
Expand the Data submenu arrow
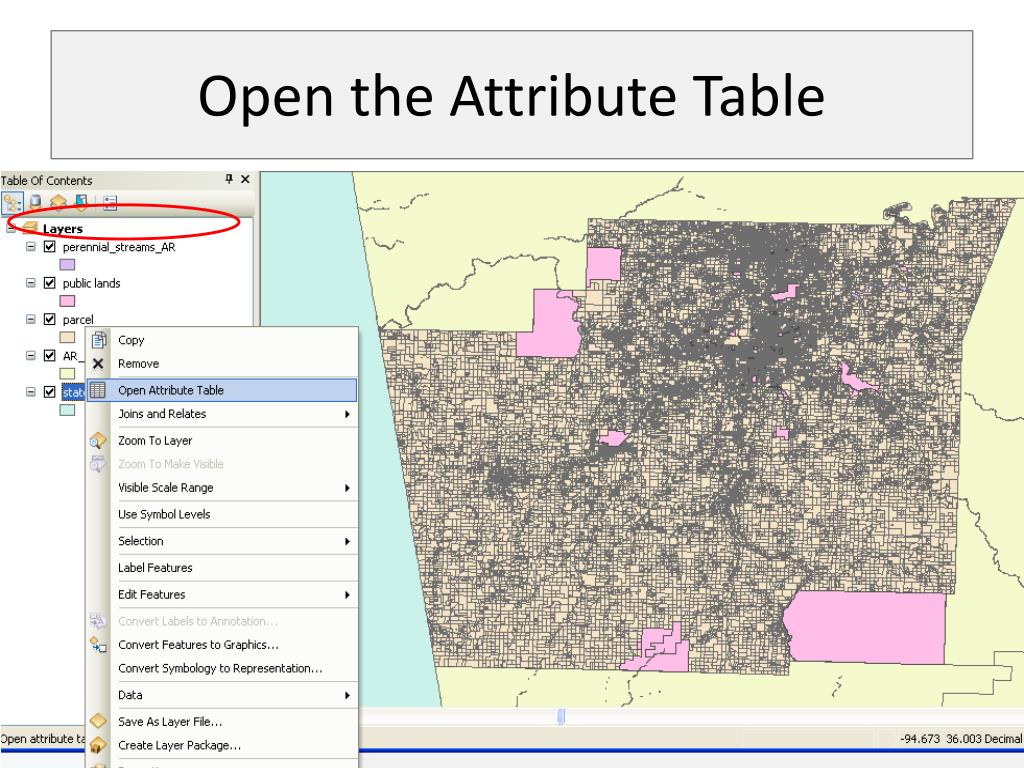point(347,696)
